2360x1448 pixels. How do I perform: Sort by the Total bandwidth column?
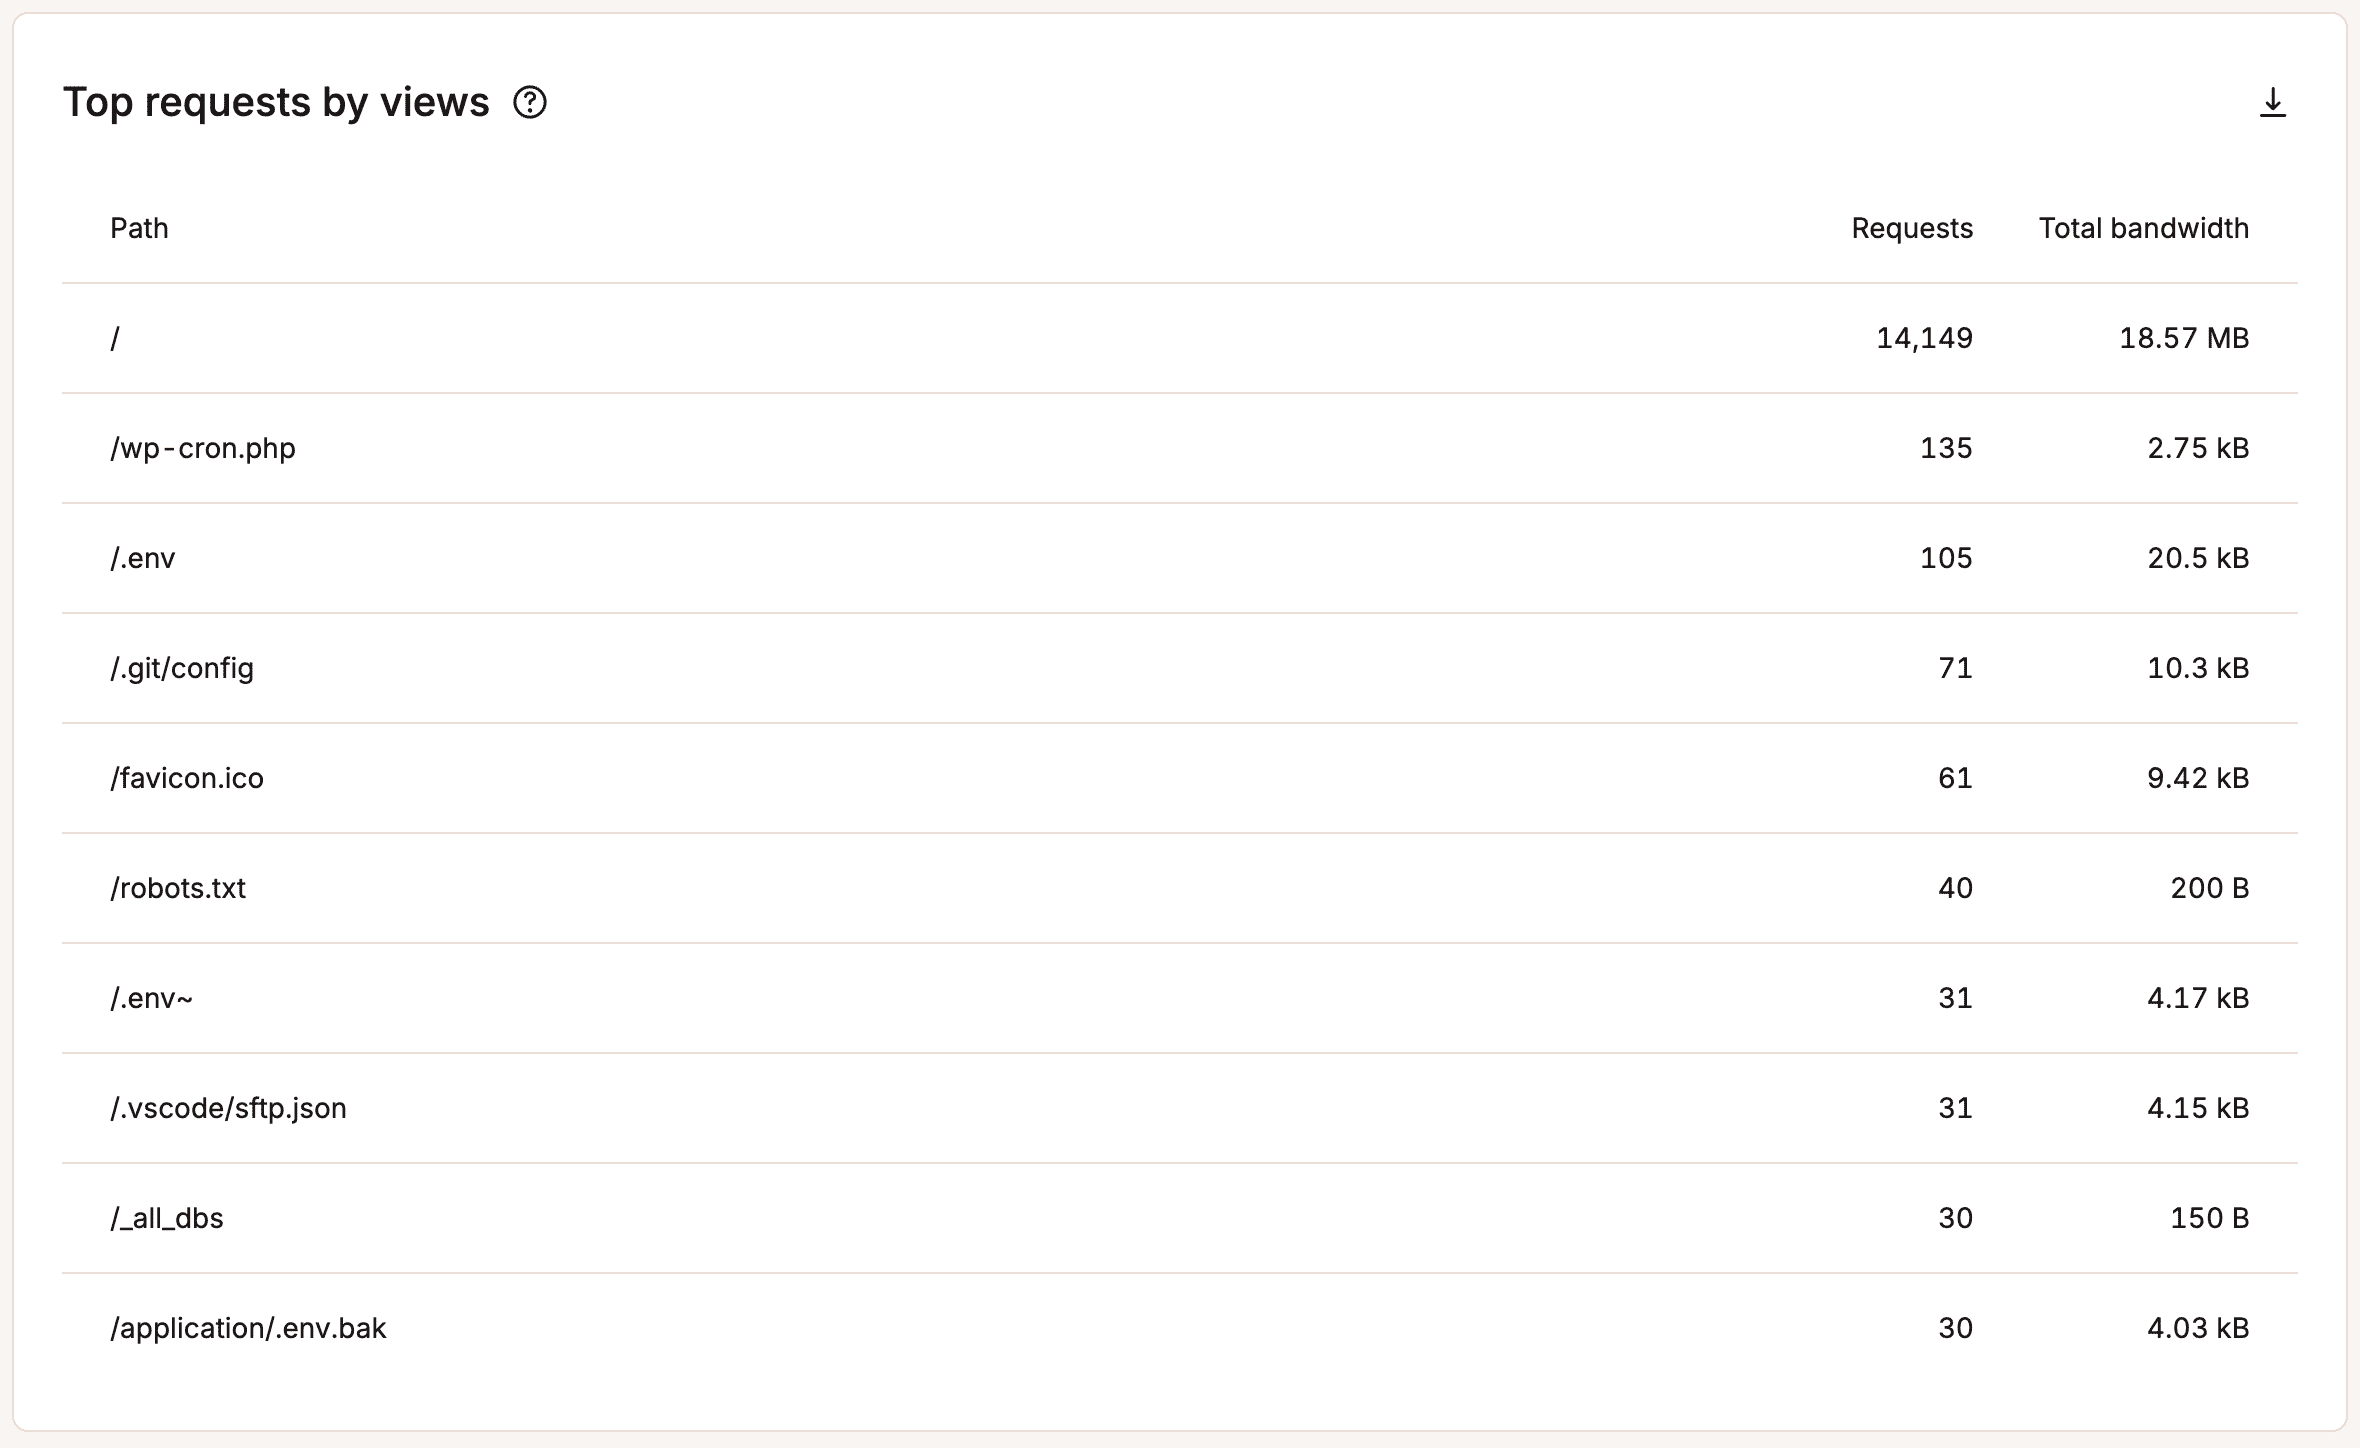pos(2144,228)
